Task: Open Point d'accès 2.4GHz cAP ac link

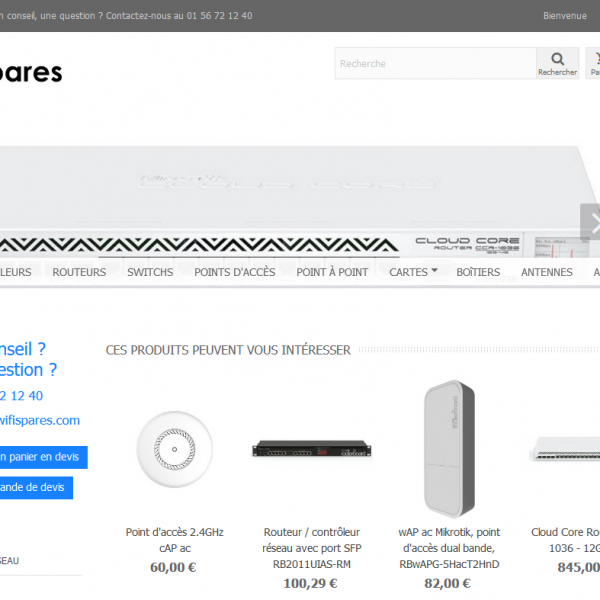Action: coord(174,540)
